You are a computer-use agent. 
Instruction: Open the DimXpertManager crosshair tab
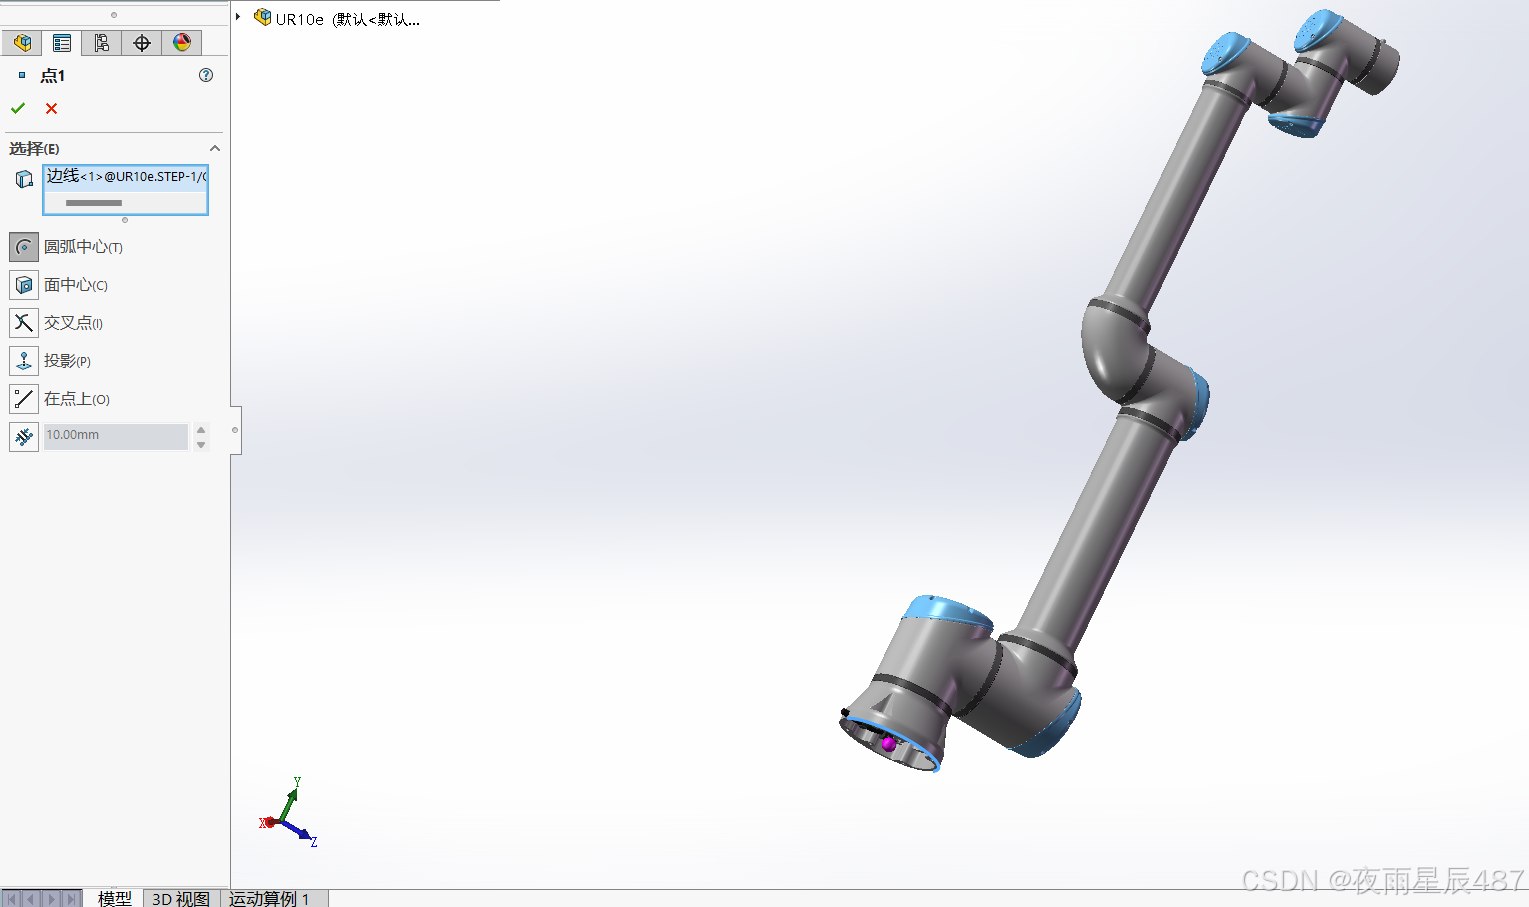pos(142,43)
